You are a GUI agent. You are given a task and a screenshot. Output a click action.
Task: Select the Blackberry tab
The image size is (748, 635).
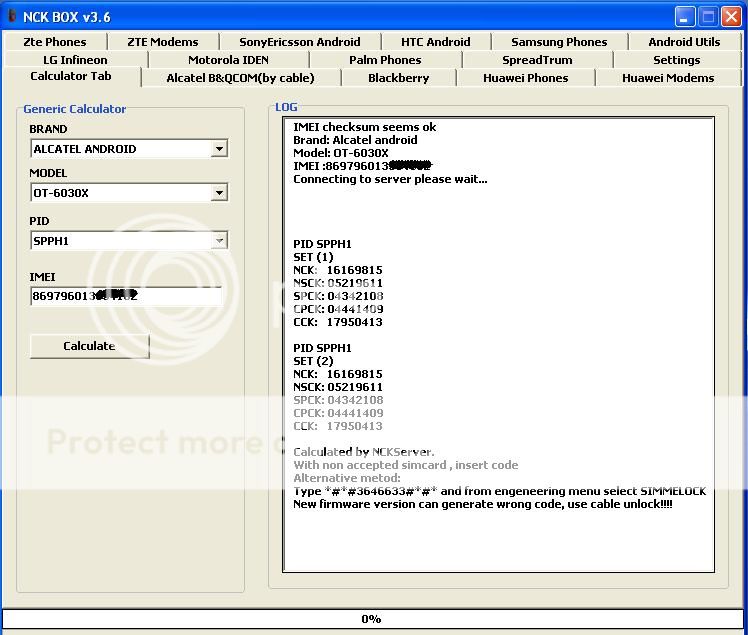tap(398, 78)
